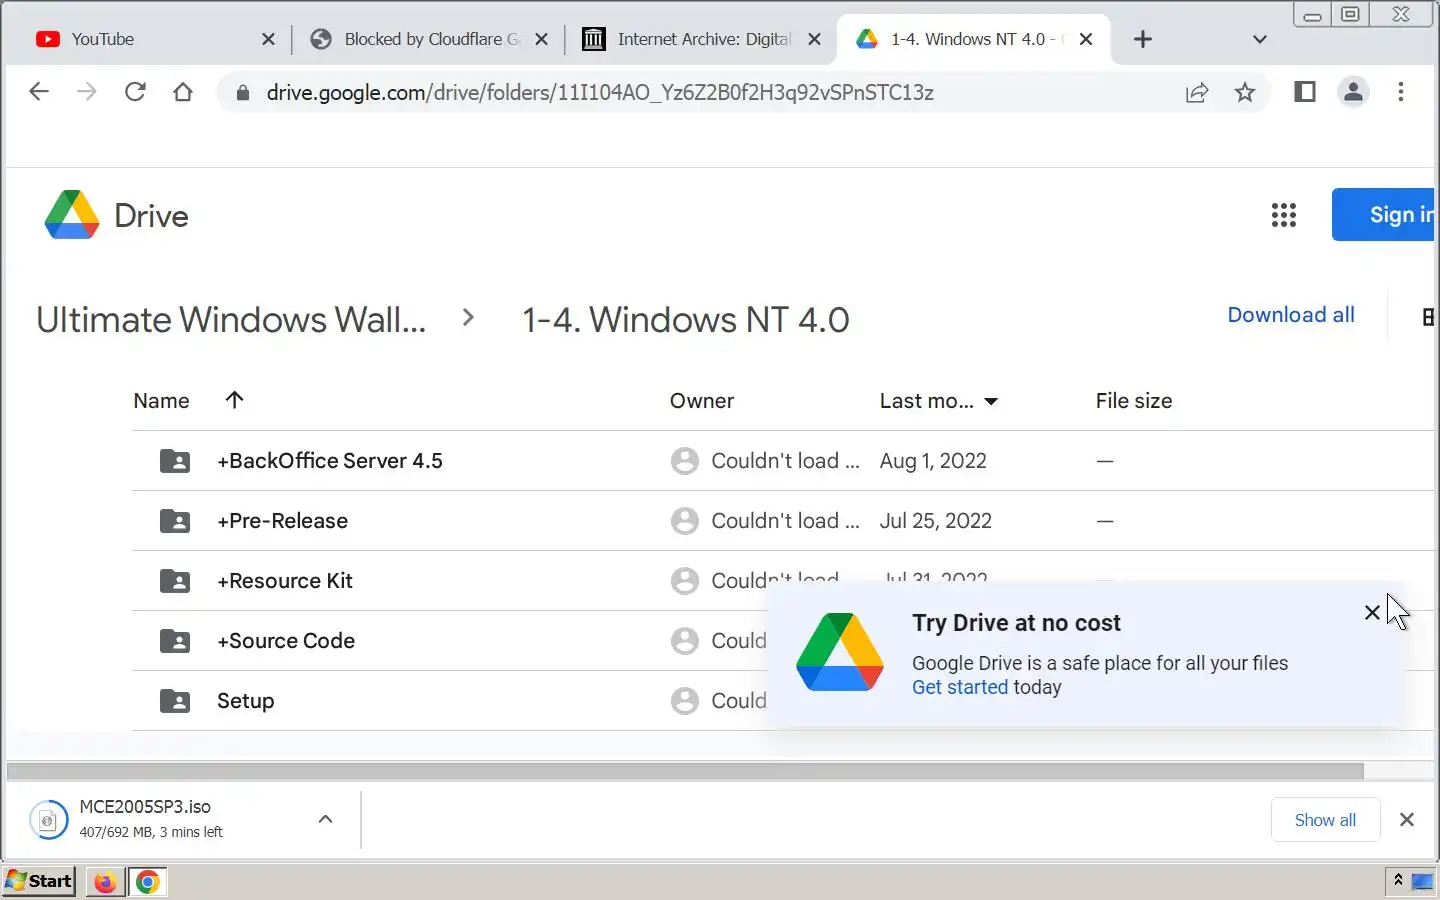Launch Firefox from the taskbar
Viewport: 1440px width, 900px height.
(105, 882)
